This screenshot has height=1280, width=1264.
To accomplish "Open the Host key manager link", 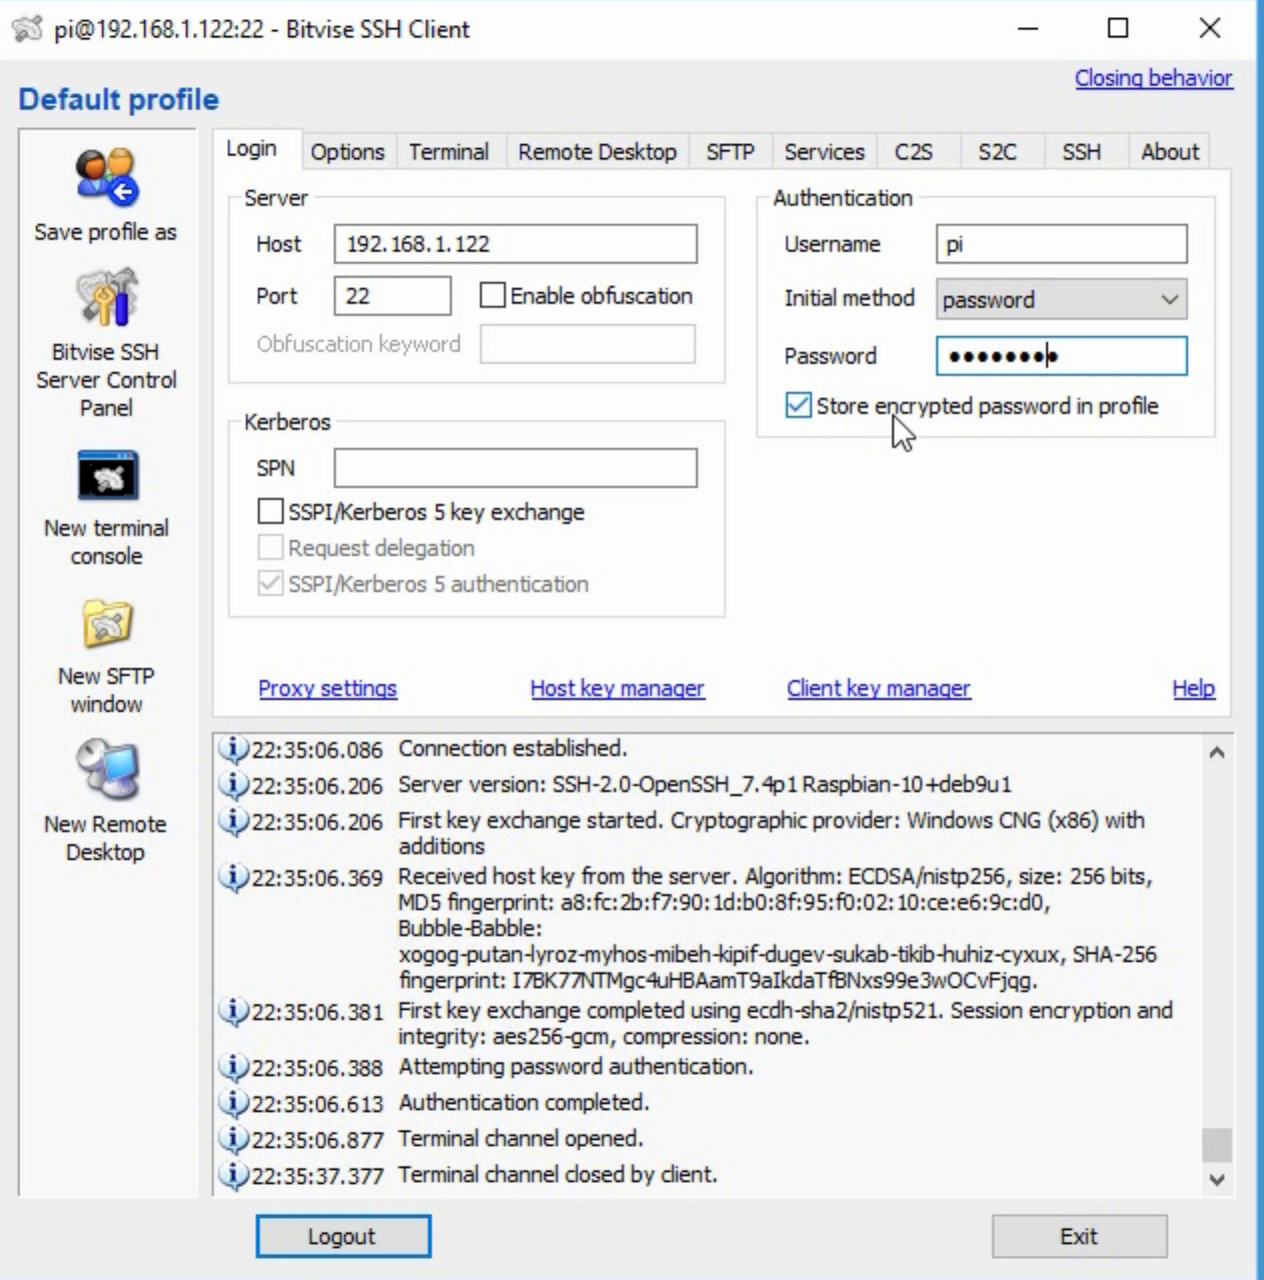I will [617, 688].
